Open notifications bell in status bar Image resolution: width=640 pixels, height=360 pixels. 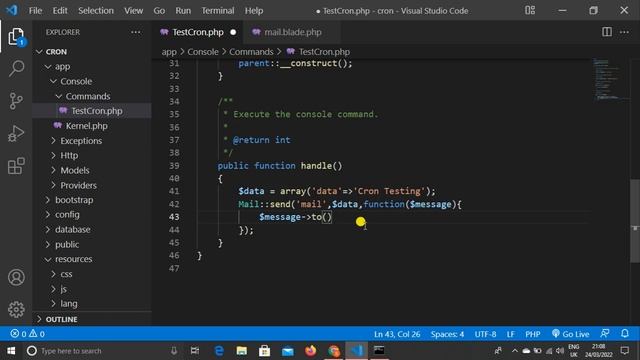(624, 333)
